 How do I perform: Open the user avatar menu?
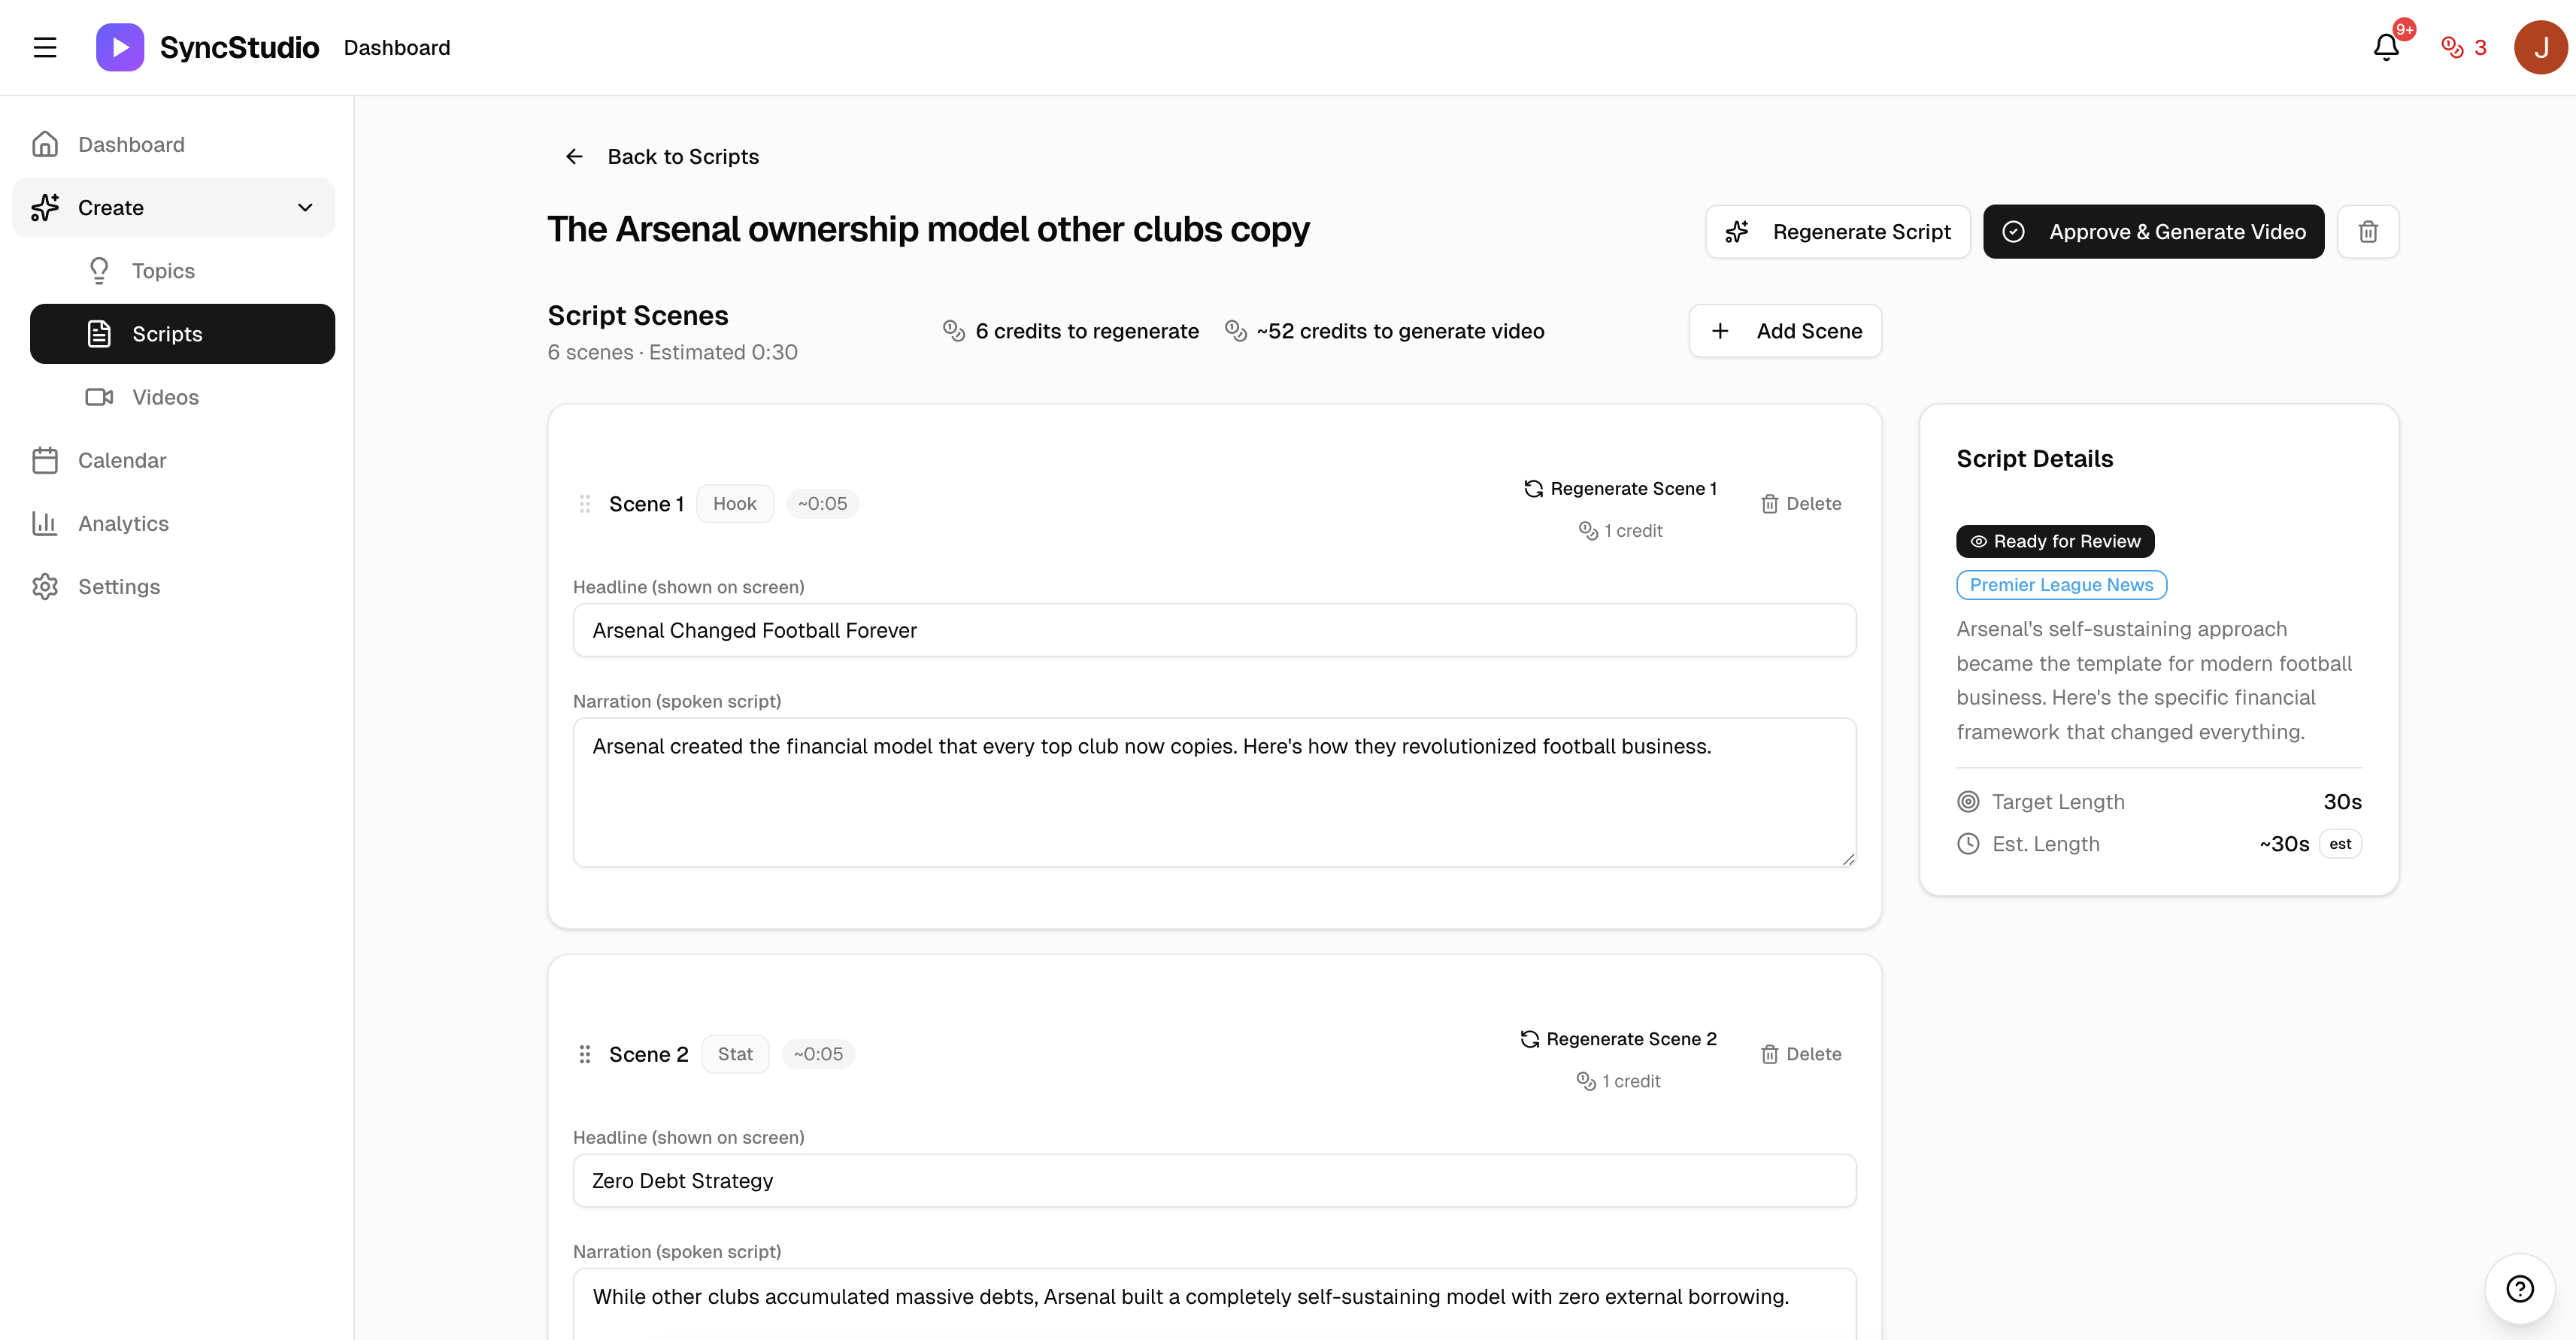[x=2540, y=47]
